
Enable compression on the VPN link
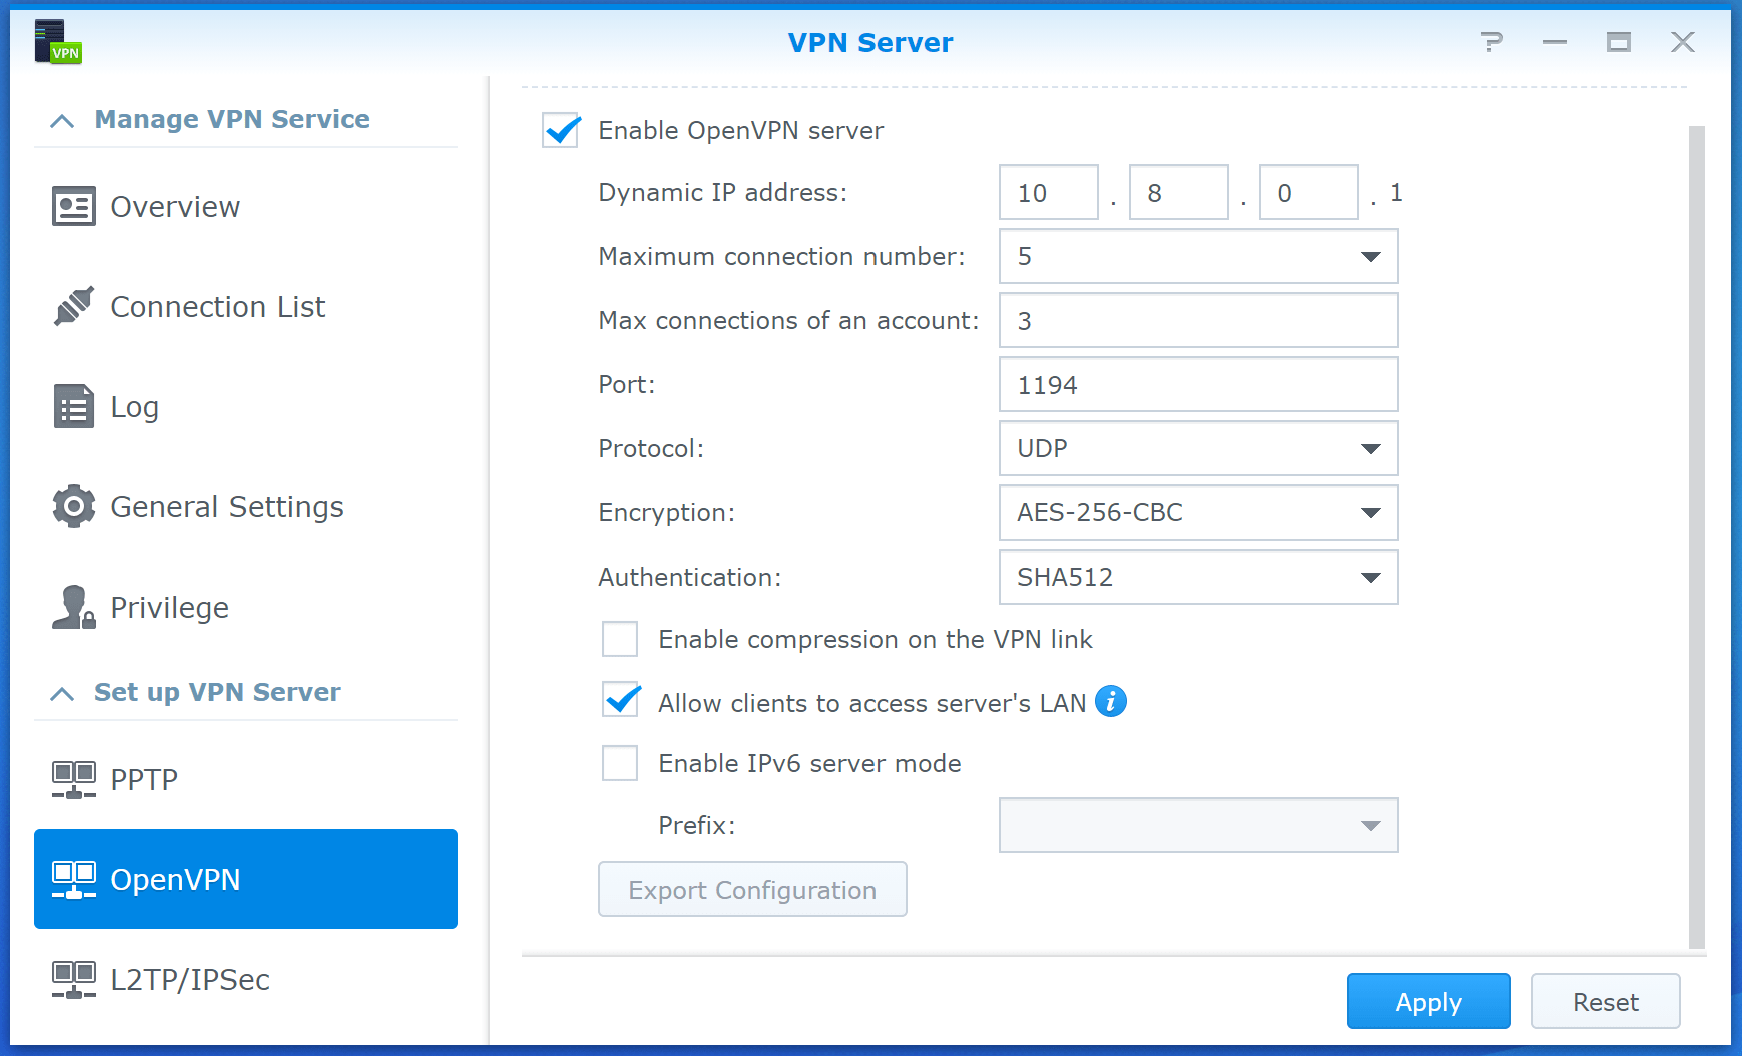(x=620, y=639)
